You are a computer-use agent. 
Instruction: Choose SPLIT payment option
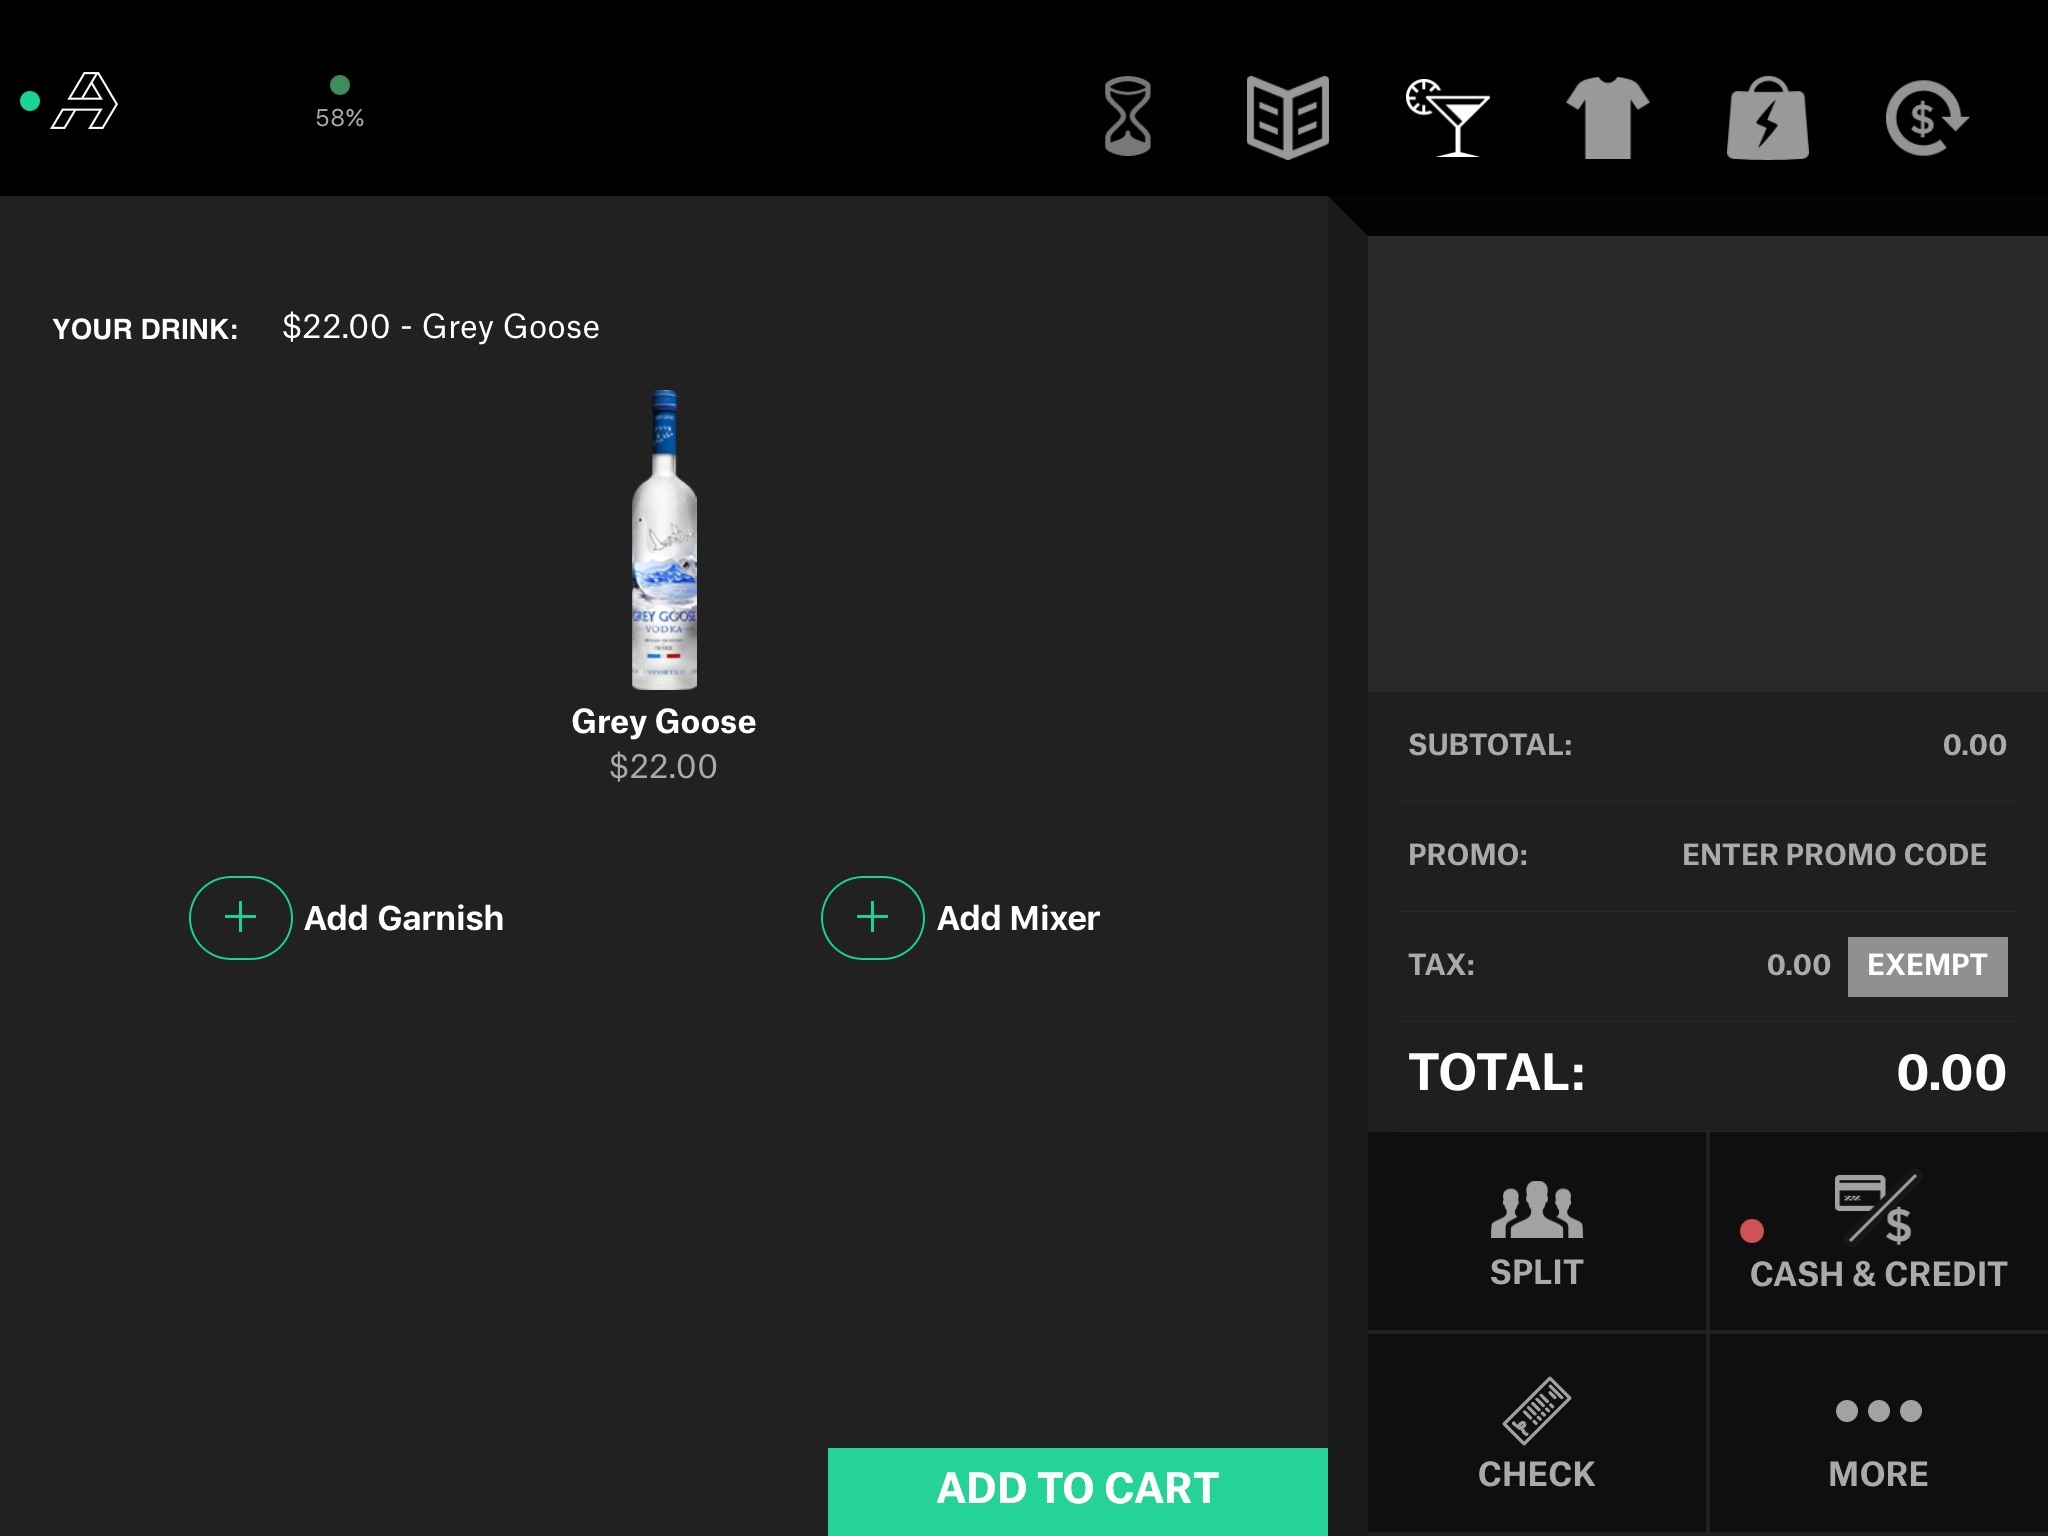1536,1232
